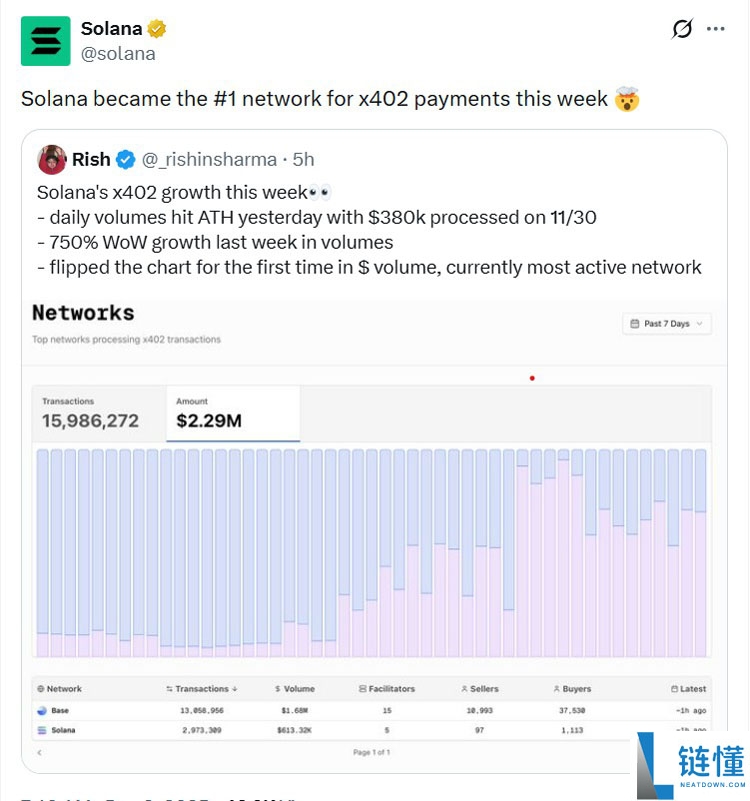
Task: Open Grok analysis via the compass icon
Action: 681,30
